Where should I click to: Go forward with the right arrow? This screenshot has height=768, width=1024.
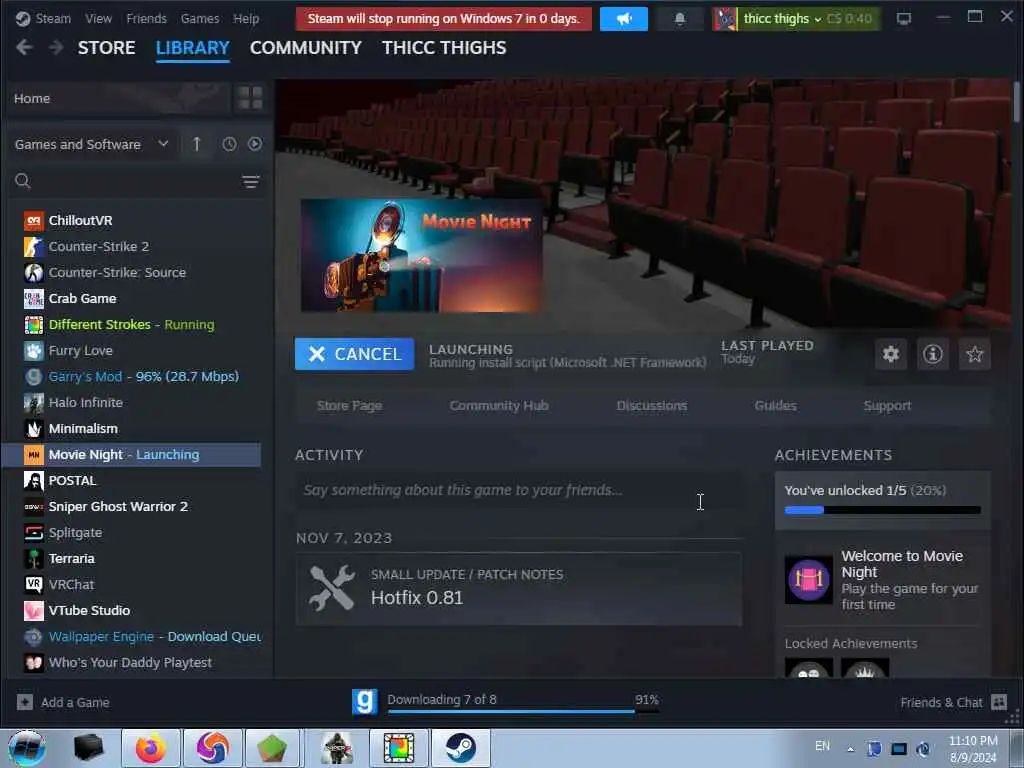point(56,47)
